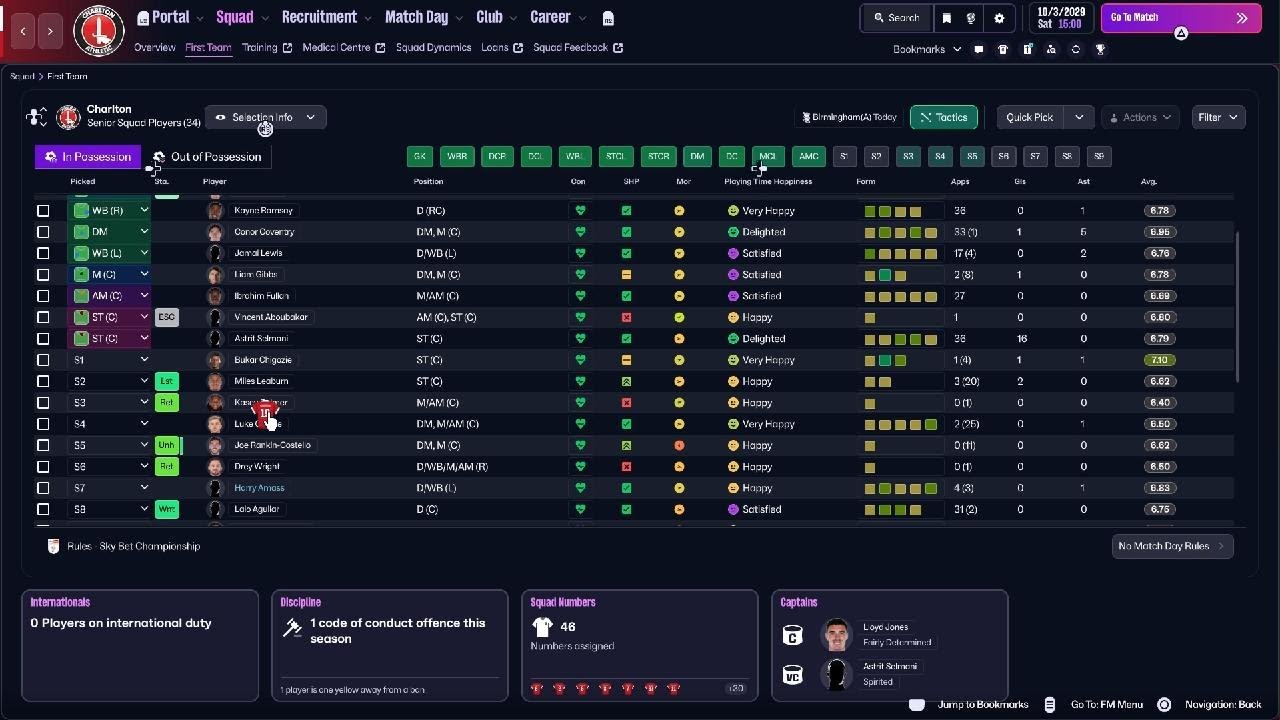The image size is (1280, 720).
Task: Click the trophy shortcut icon
Action: 1100,49
